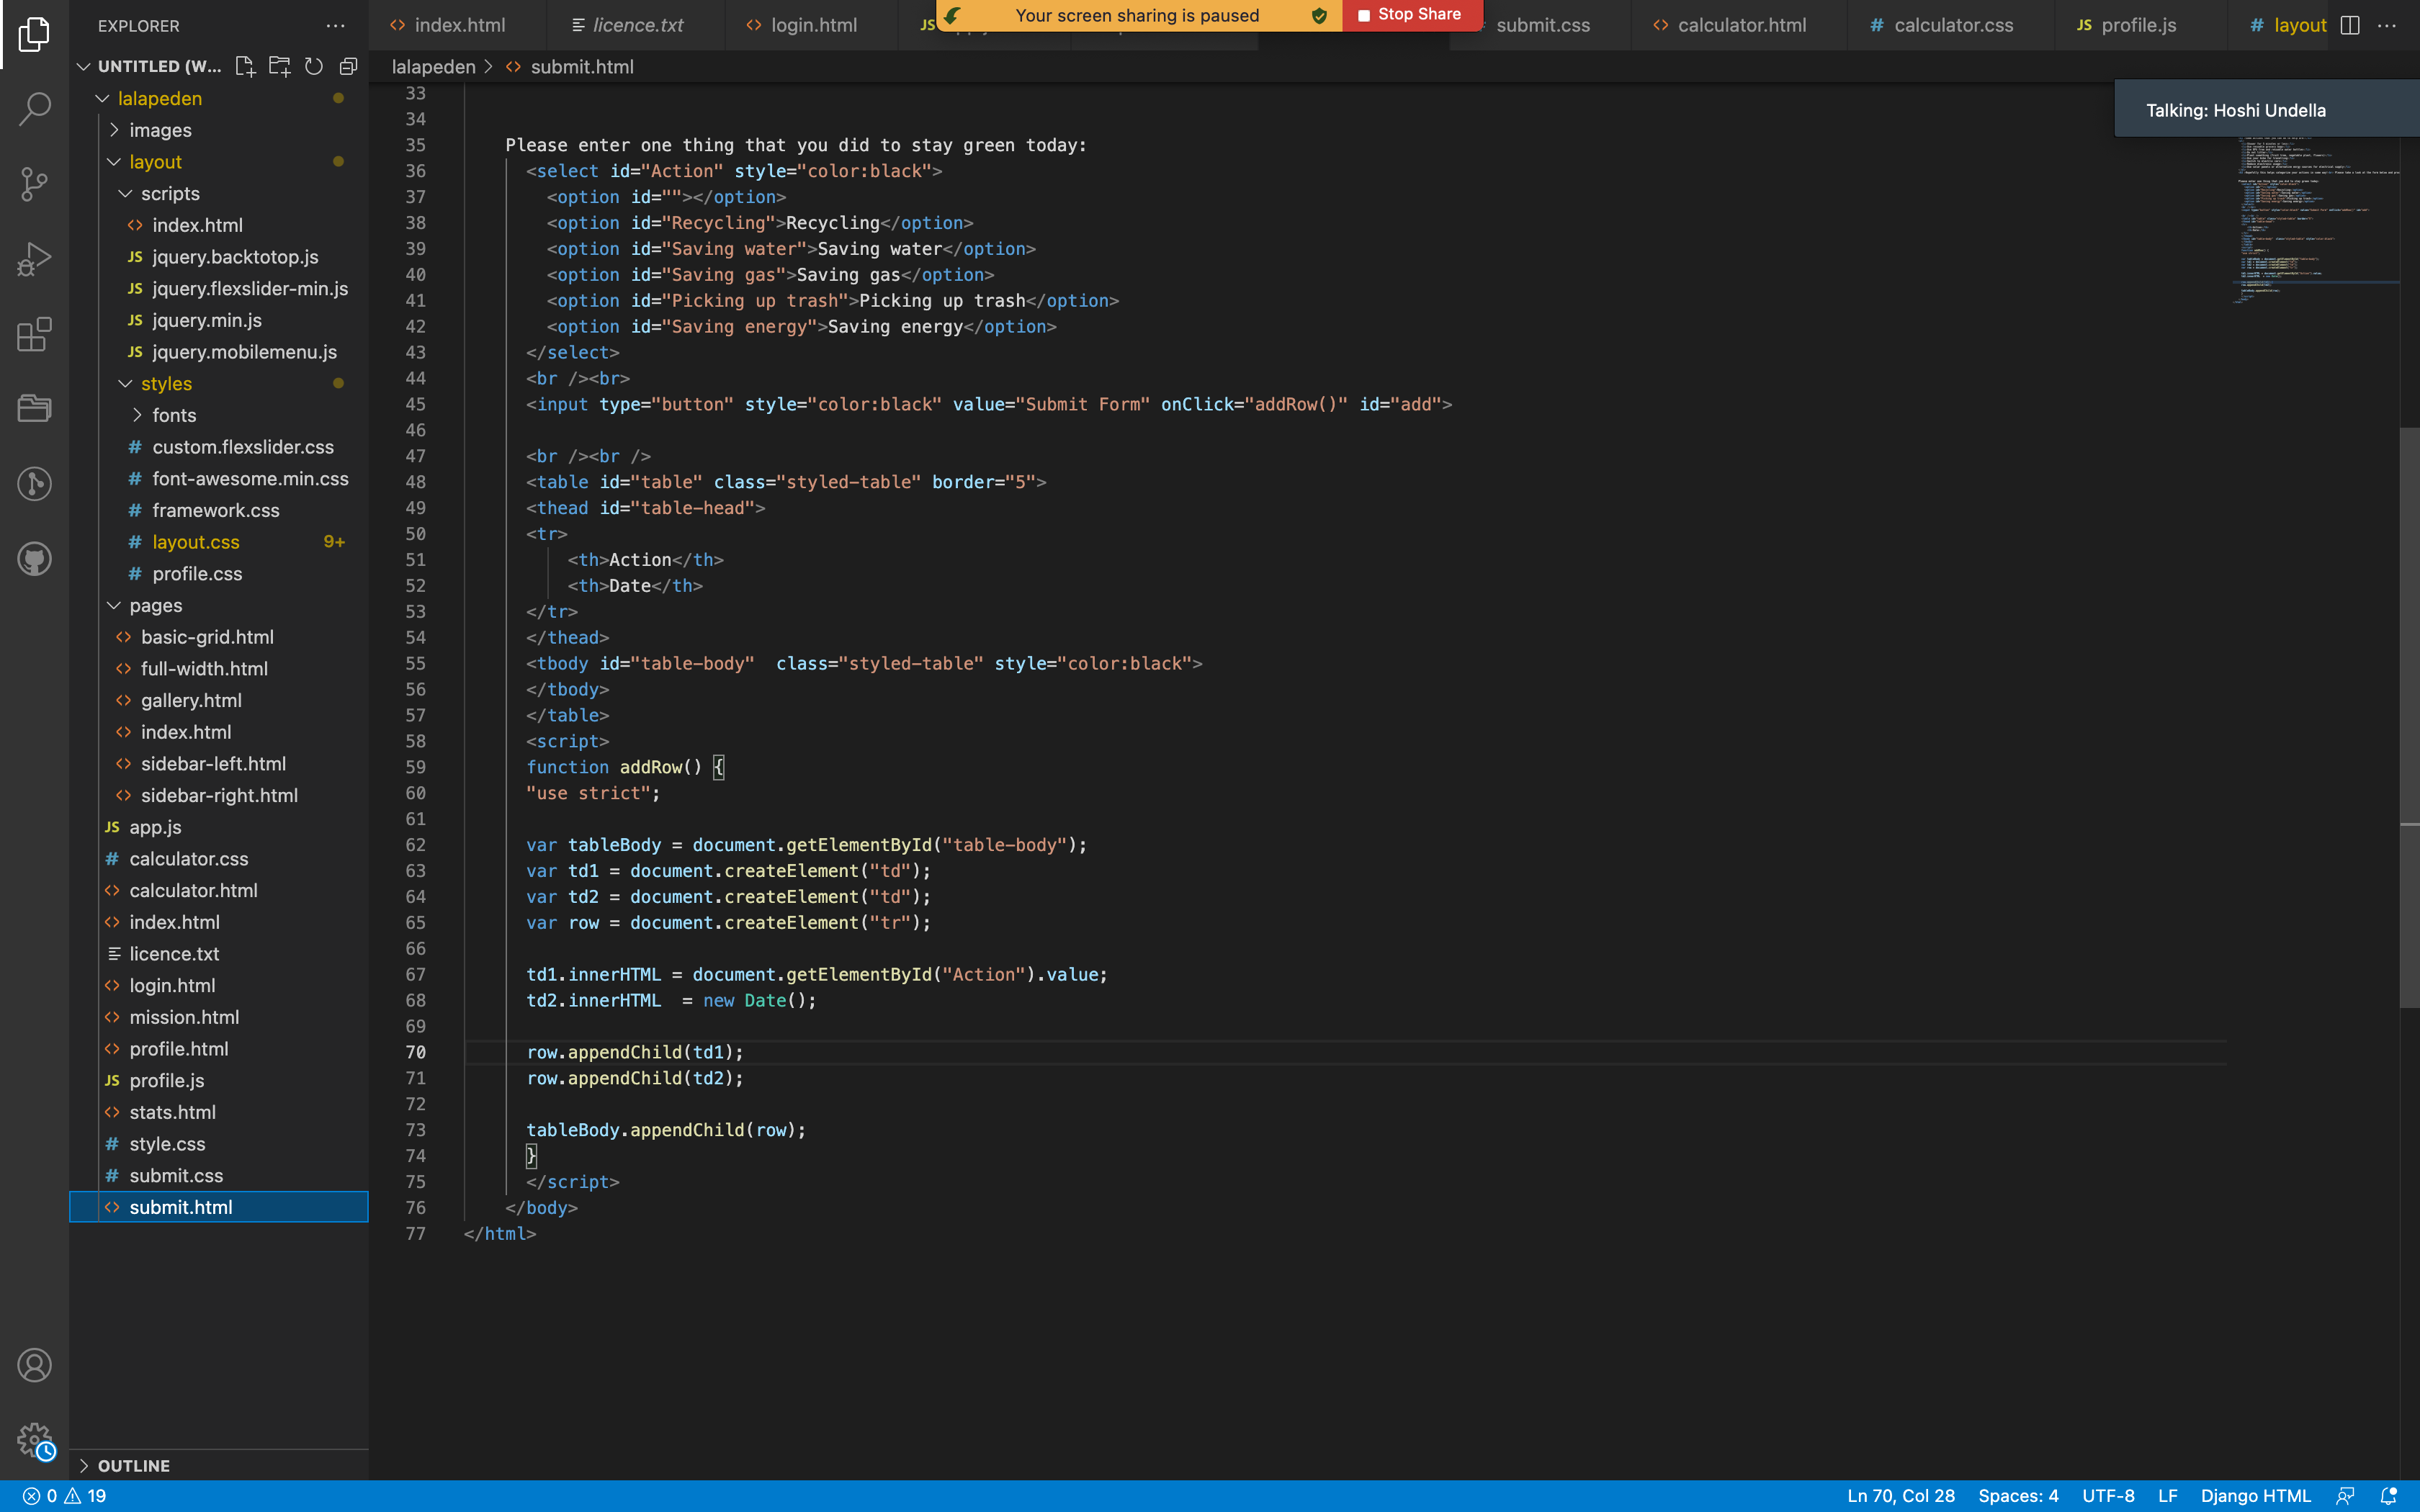Click Django HTML language mode in status bar

[2255, 1496]
